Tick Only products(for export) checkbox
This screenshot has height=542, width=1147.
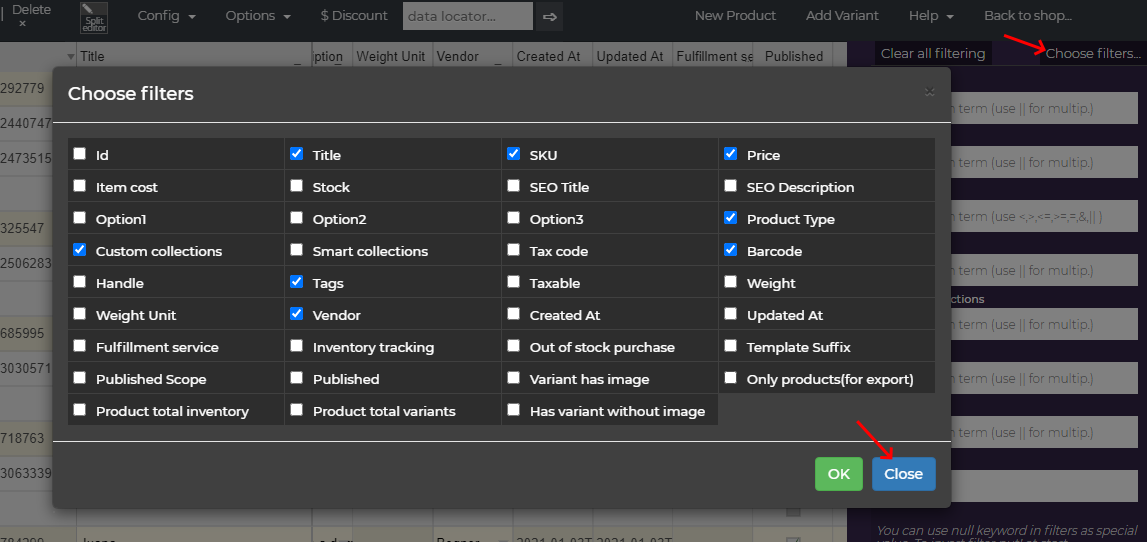[731, 378]
